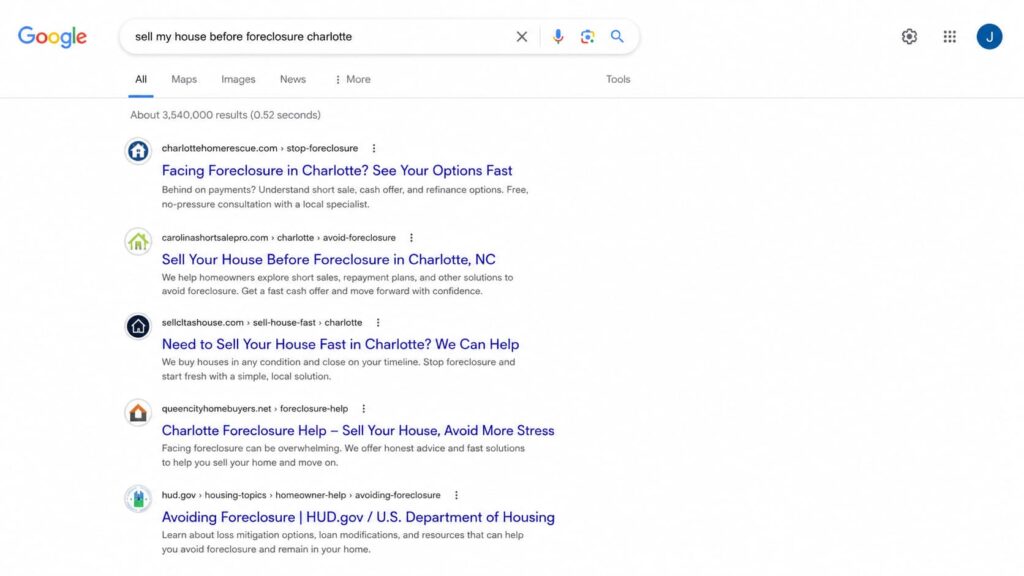Open options menu for sellcltashouse.com result
The image size is (1024, 576).
(x=378, y=323)
